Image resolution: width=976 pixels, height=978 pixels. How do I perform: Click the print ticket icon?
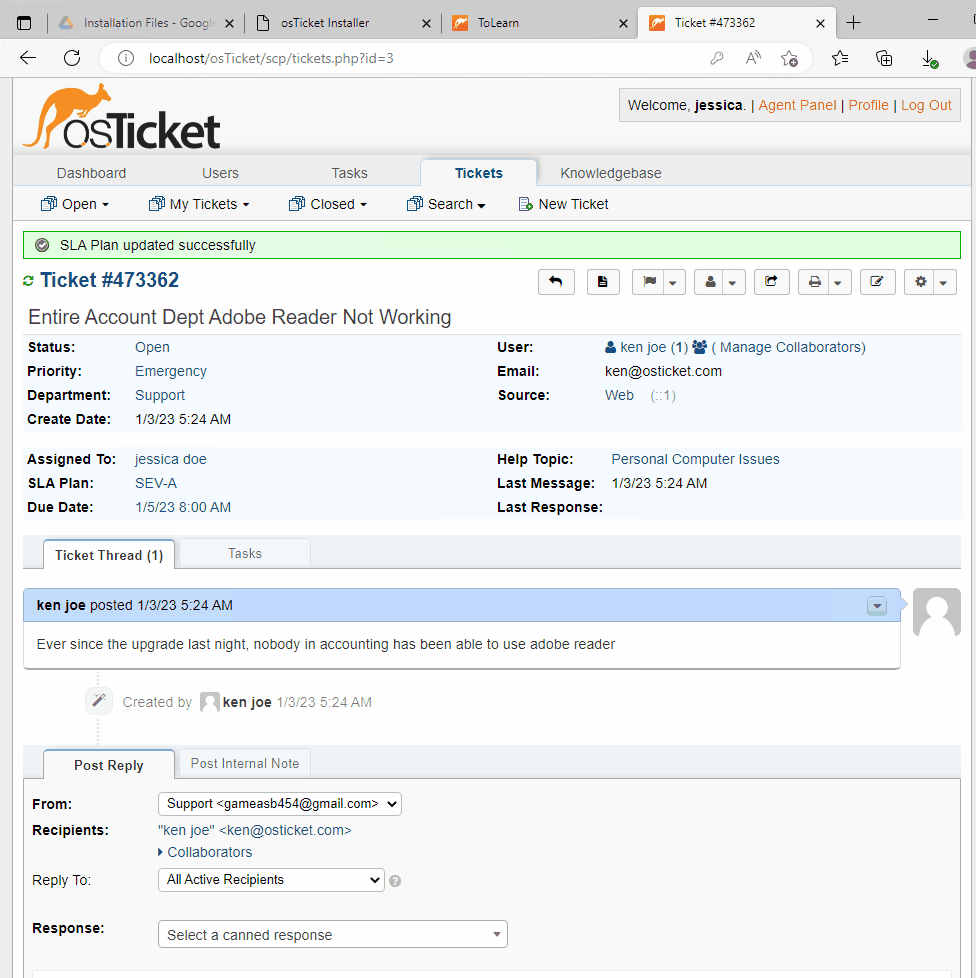click(814, 282)
